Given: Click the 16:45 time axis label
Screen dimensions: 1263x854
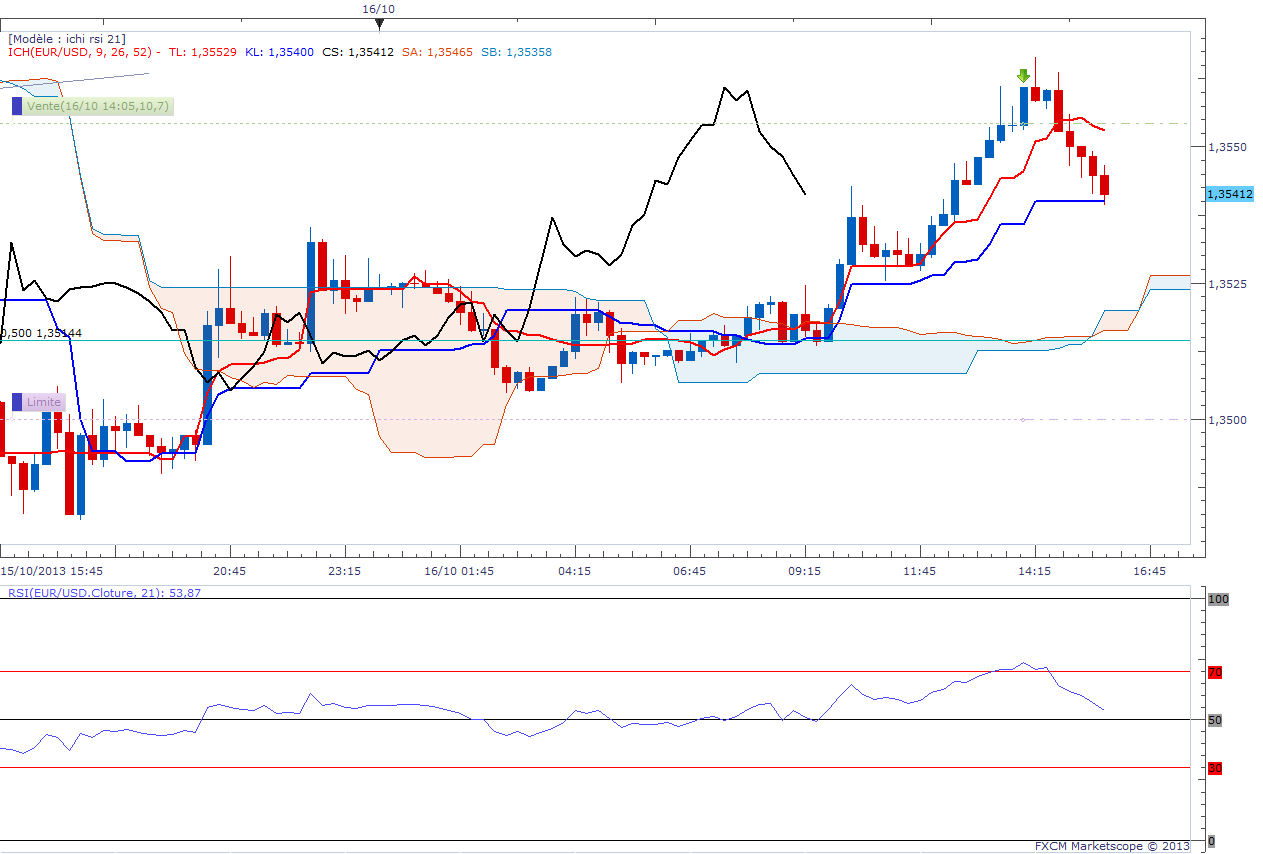Looking at the screenshot, I should tap(1150, 571).
